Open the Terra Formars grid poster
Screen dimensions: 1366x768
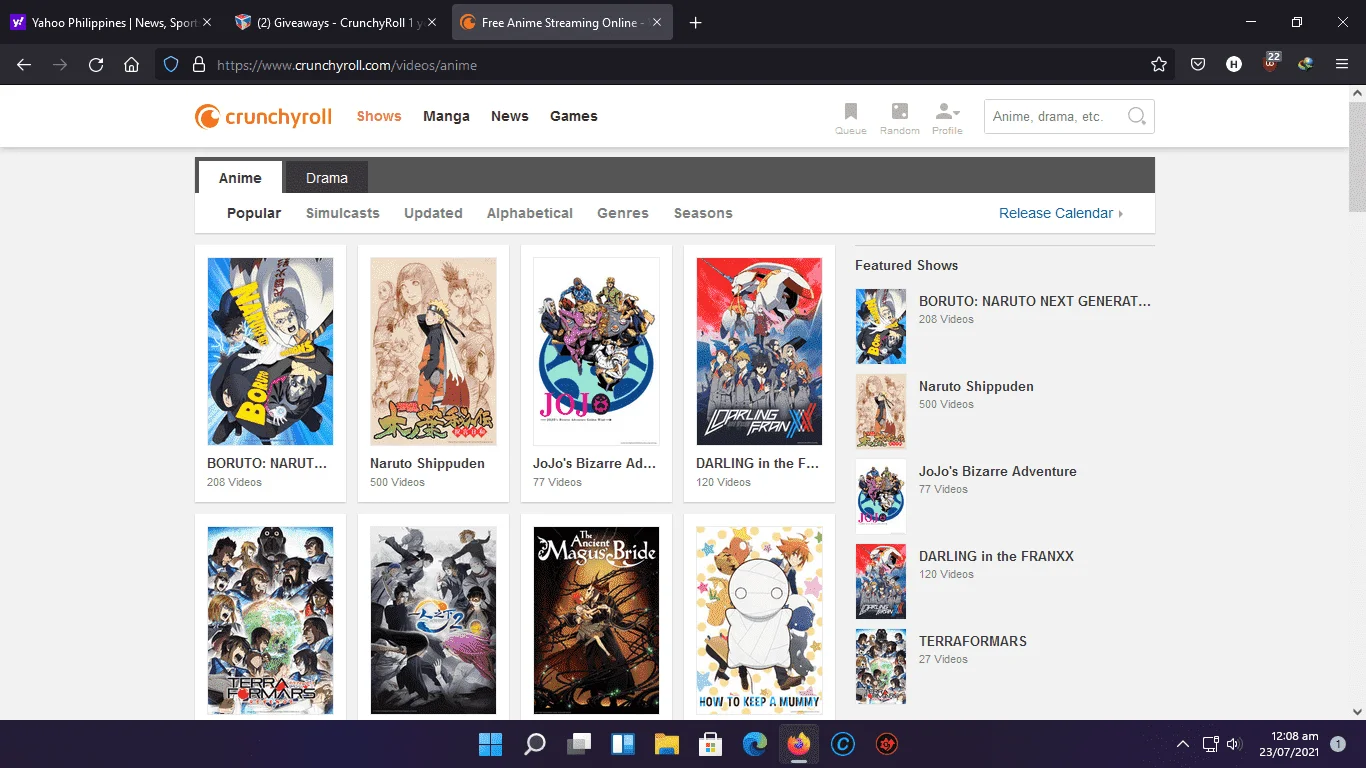[x=270, y=620]
